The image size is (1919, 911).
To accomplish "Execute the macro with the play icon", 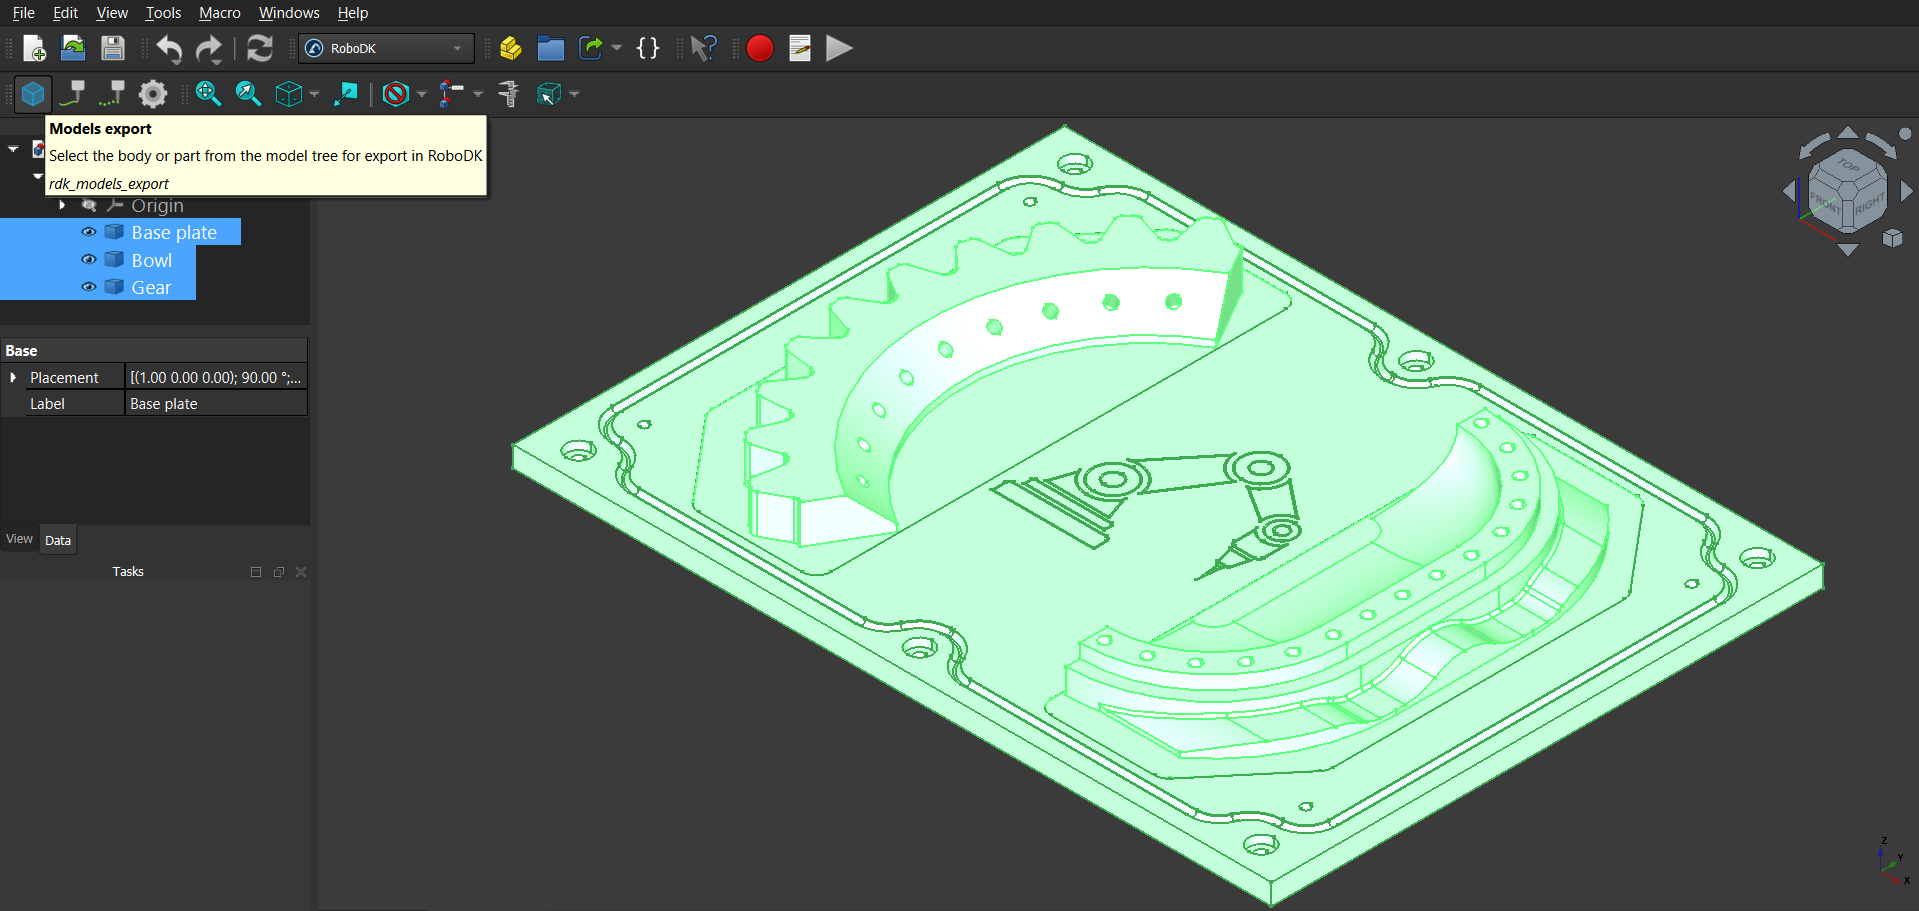I will [x=839, y=47].
